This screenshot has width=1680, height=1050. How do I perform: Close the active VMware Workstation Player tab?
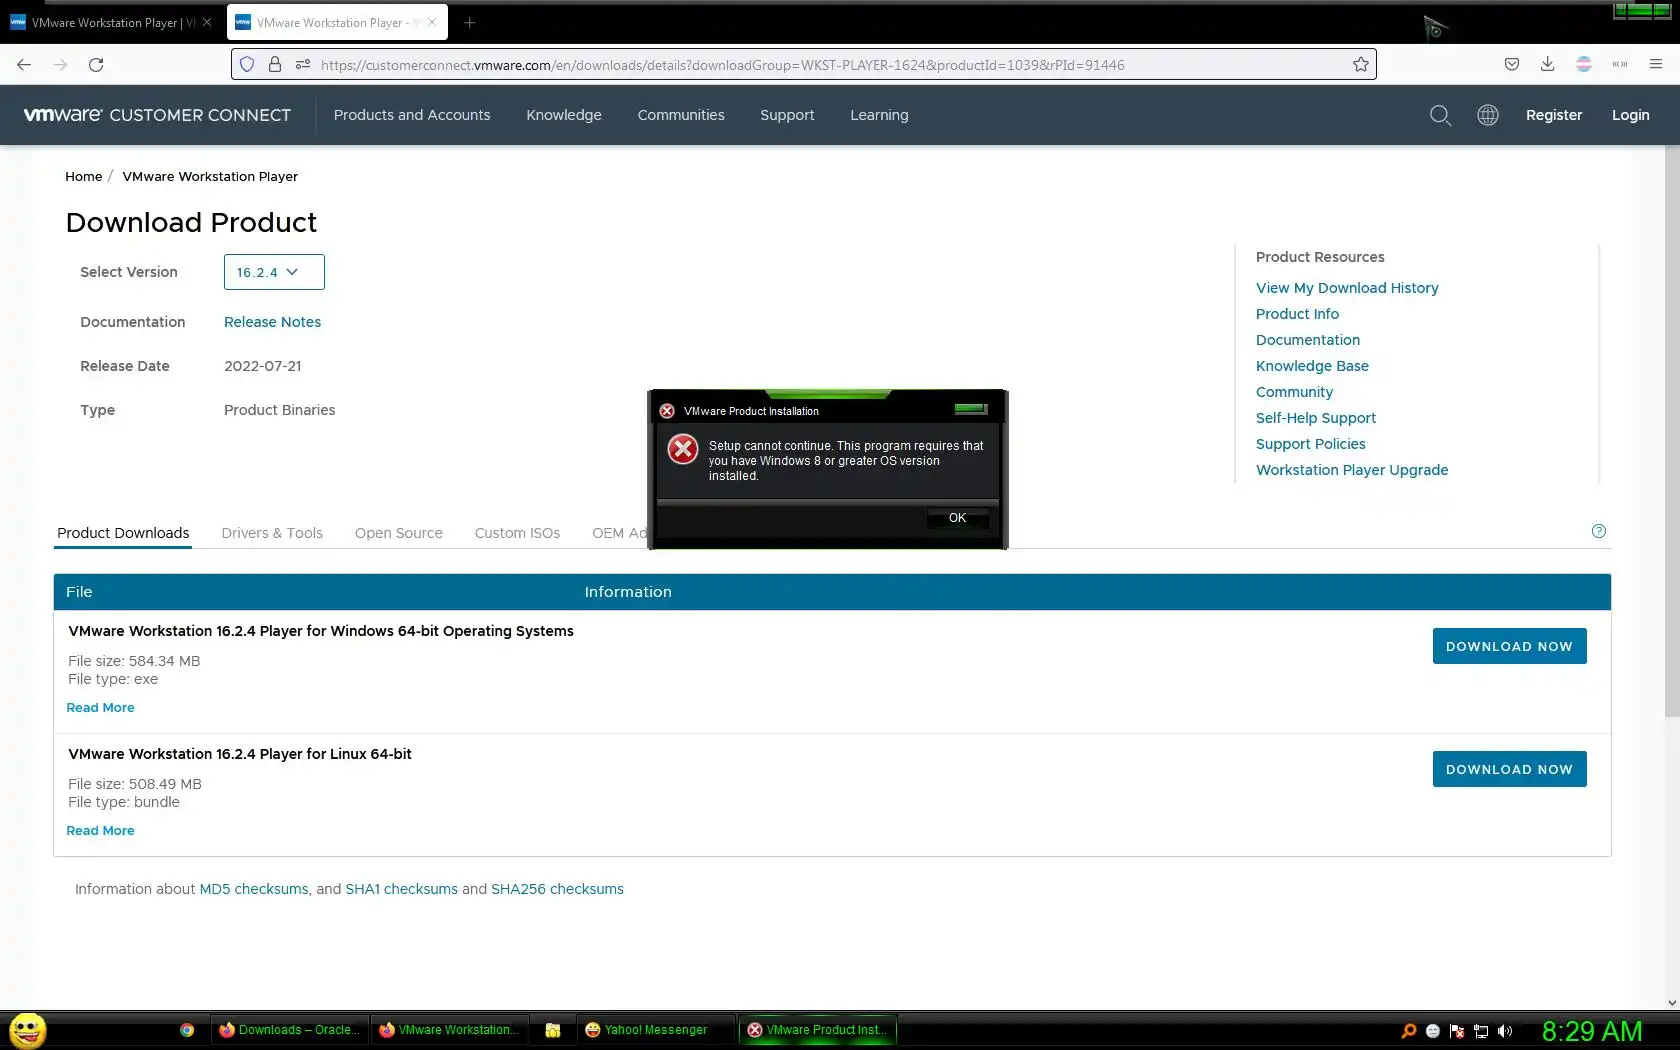pyautogui.click(x=432, y=22)
